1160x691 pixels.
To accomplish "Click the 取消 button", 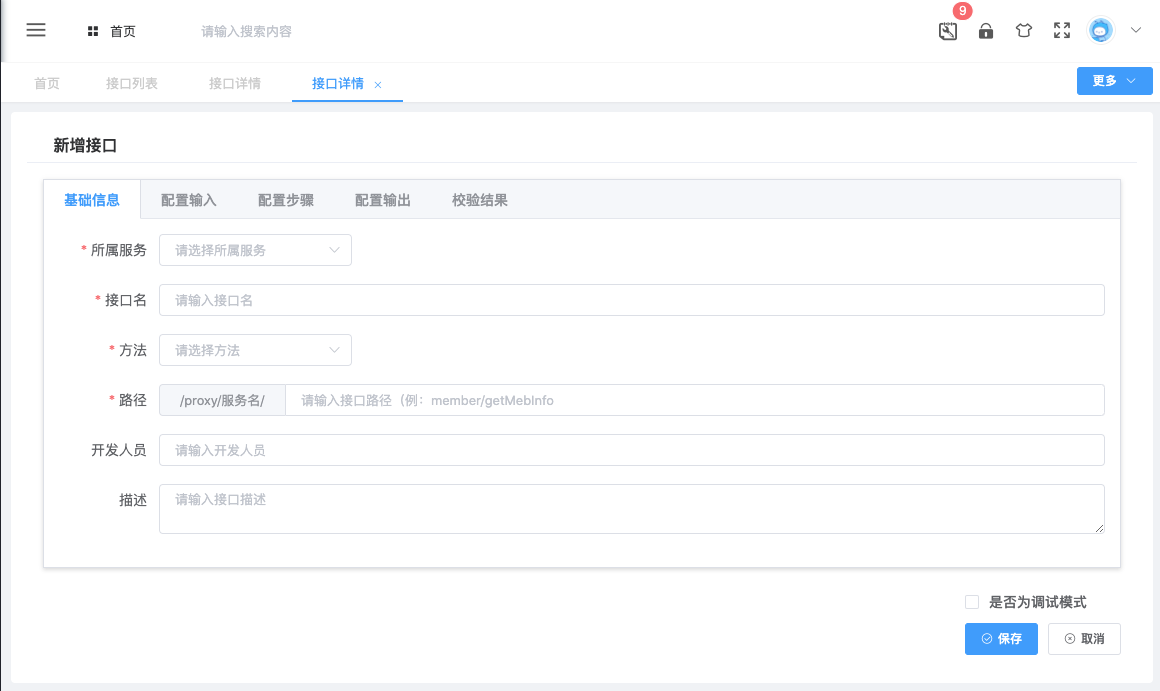I will click(x=1084, y=639).
